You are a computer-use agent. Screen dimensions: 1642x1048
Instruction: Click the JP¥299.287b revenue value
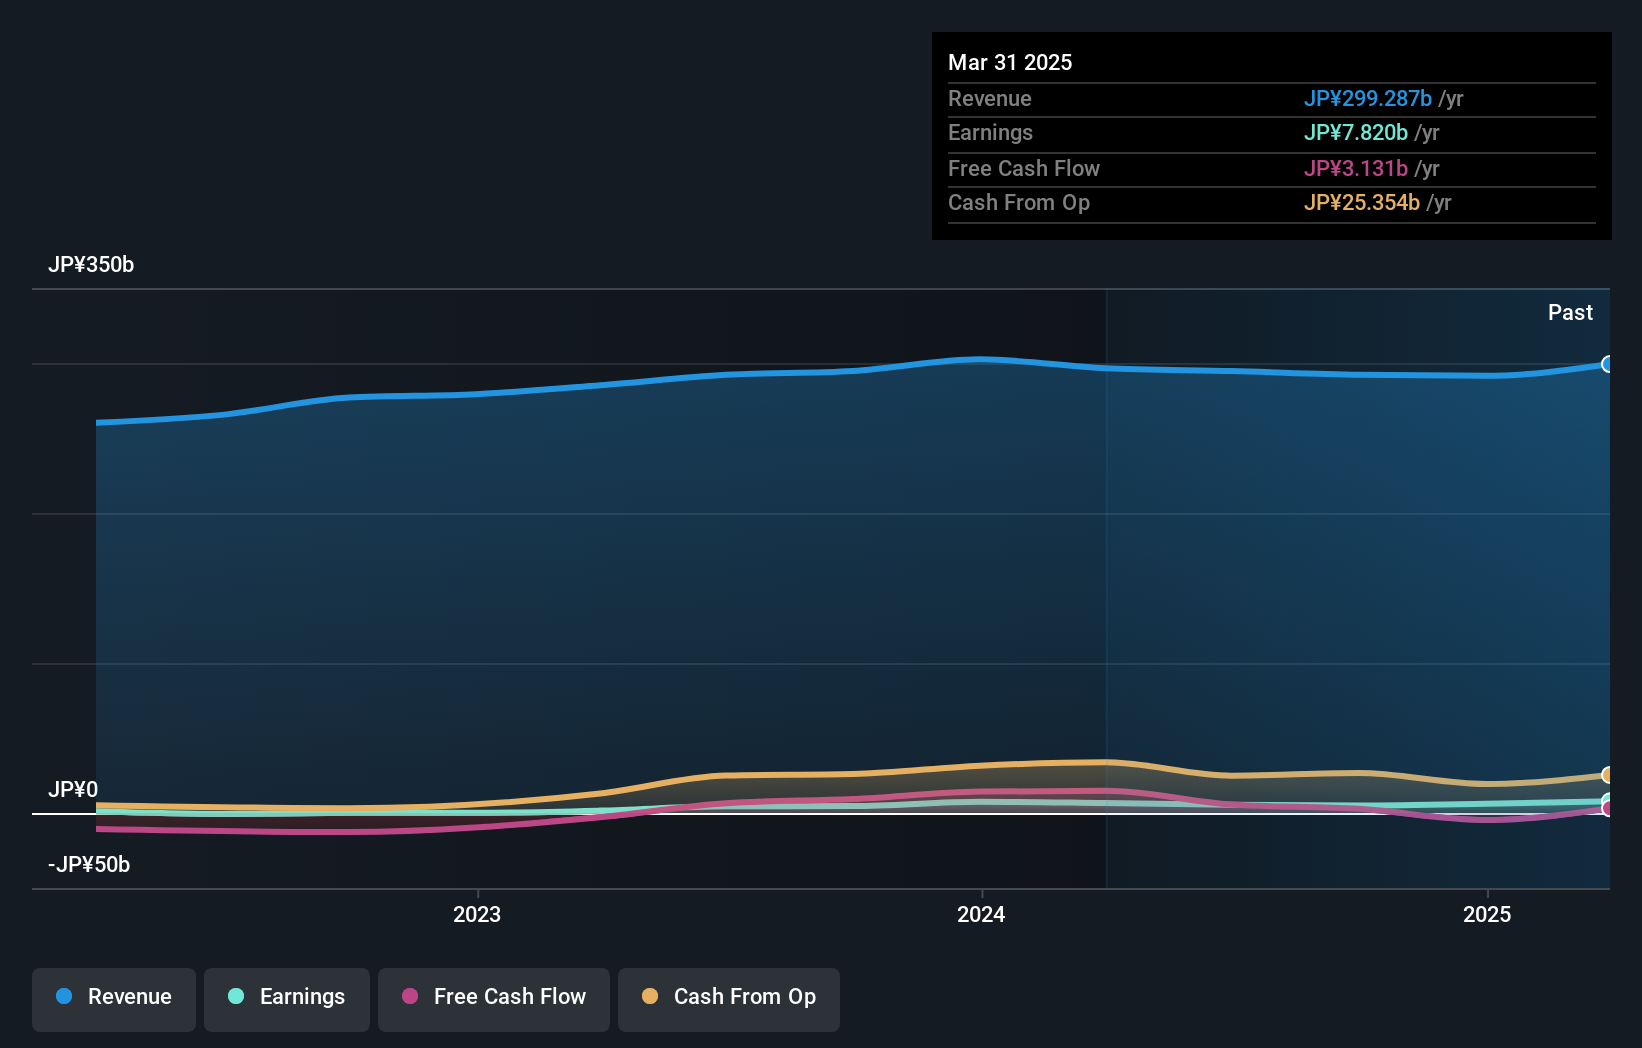(x=1367, y=98)
